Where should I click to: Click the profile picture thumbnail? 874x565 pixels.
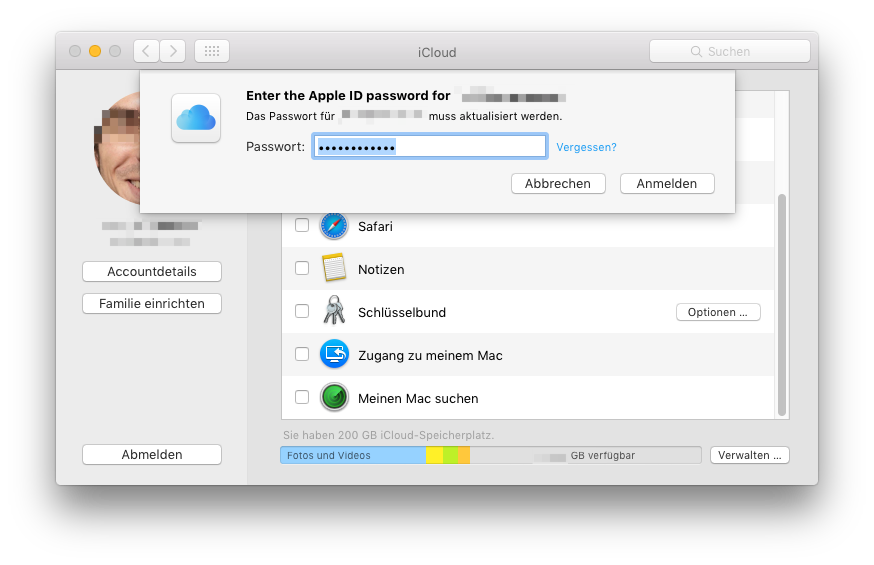coord(117,148)
